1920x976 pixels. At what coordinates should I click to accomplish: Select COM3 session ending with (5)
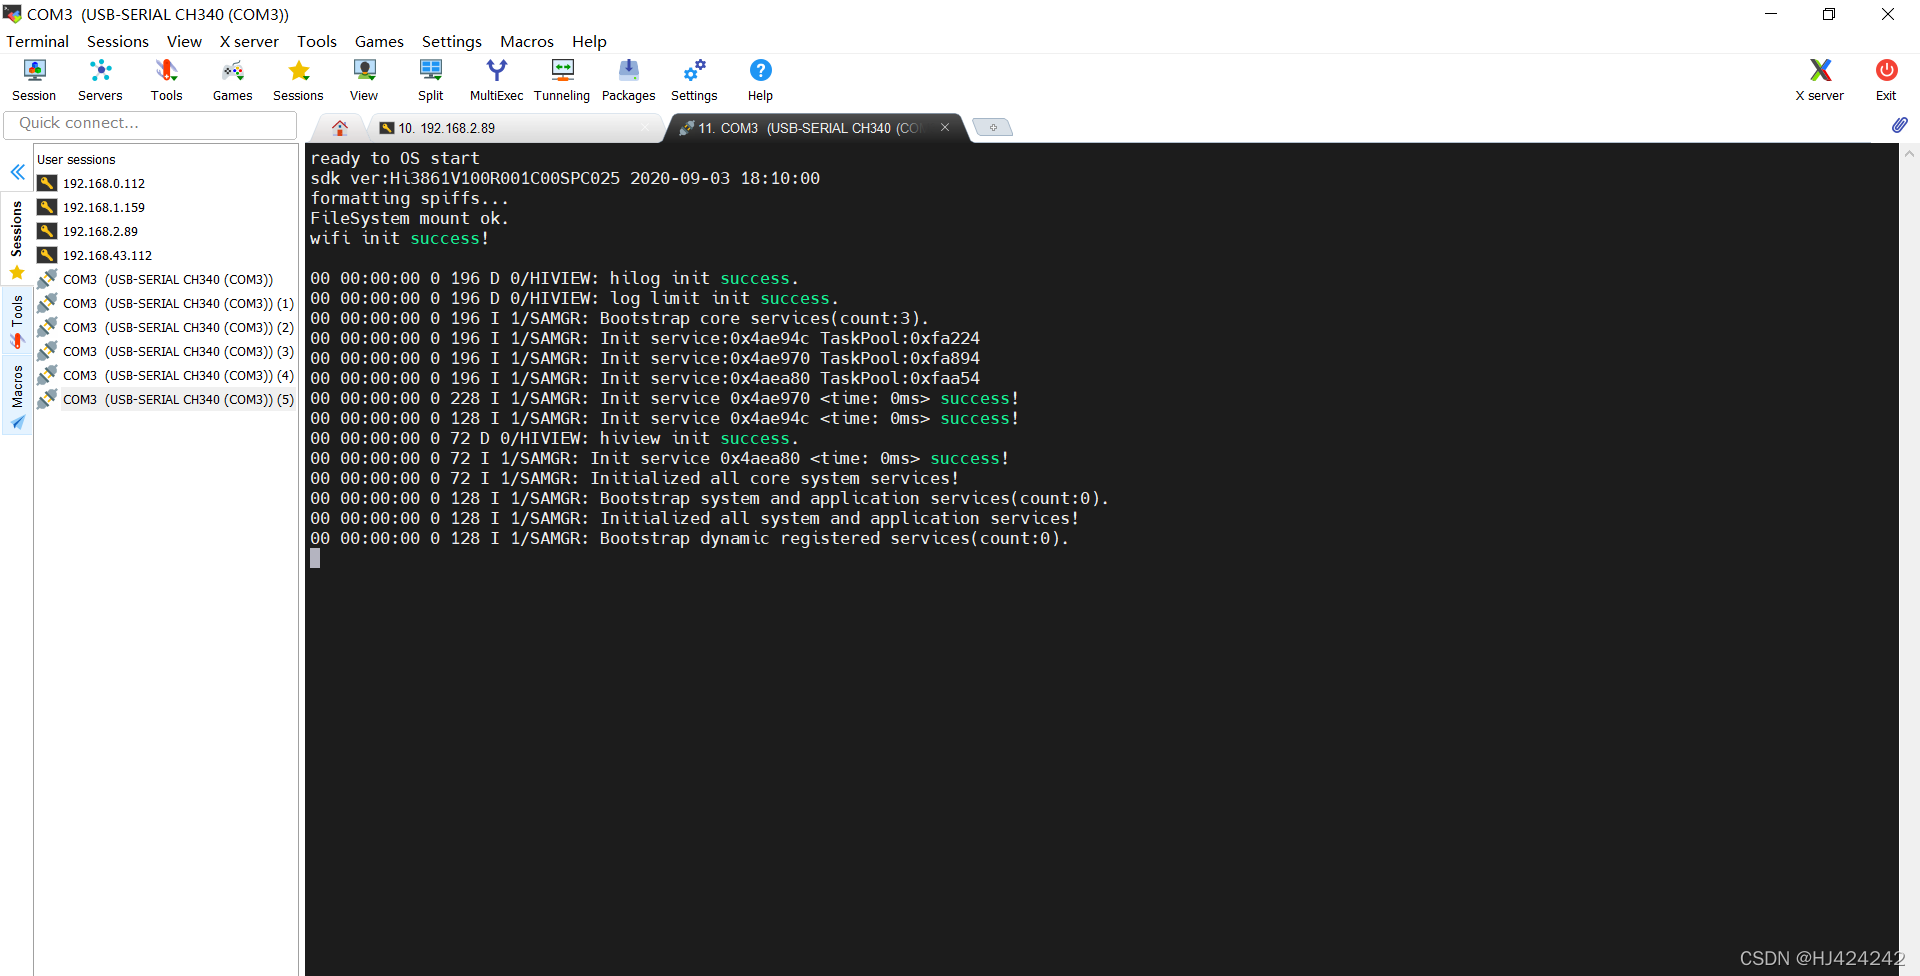(178, 399)
